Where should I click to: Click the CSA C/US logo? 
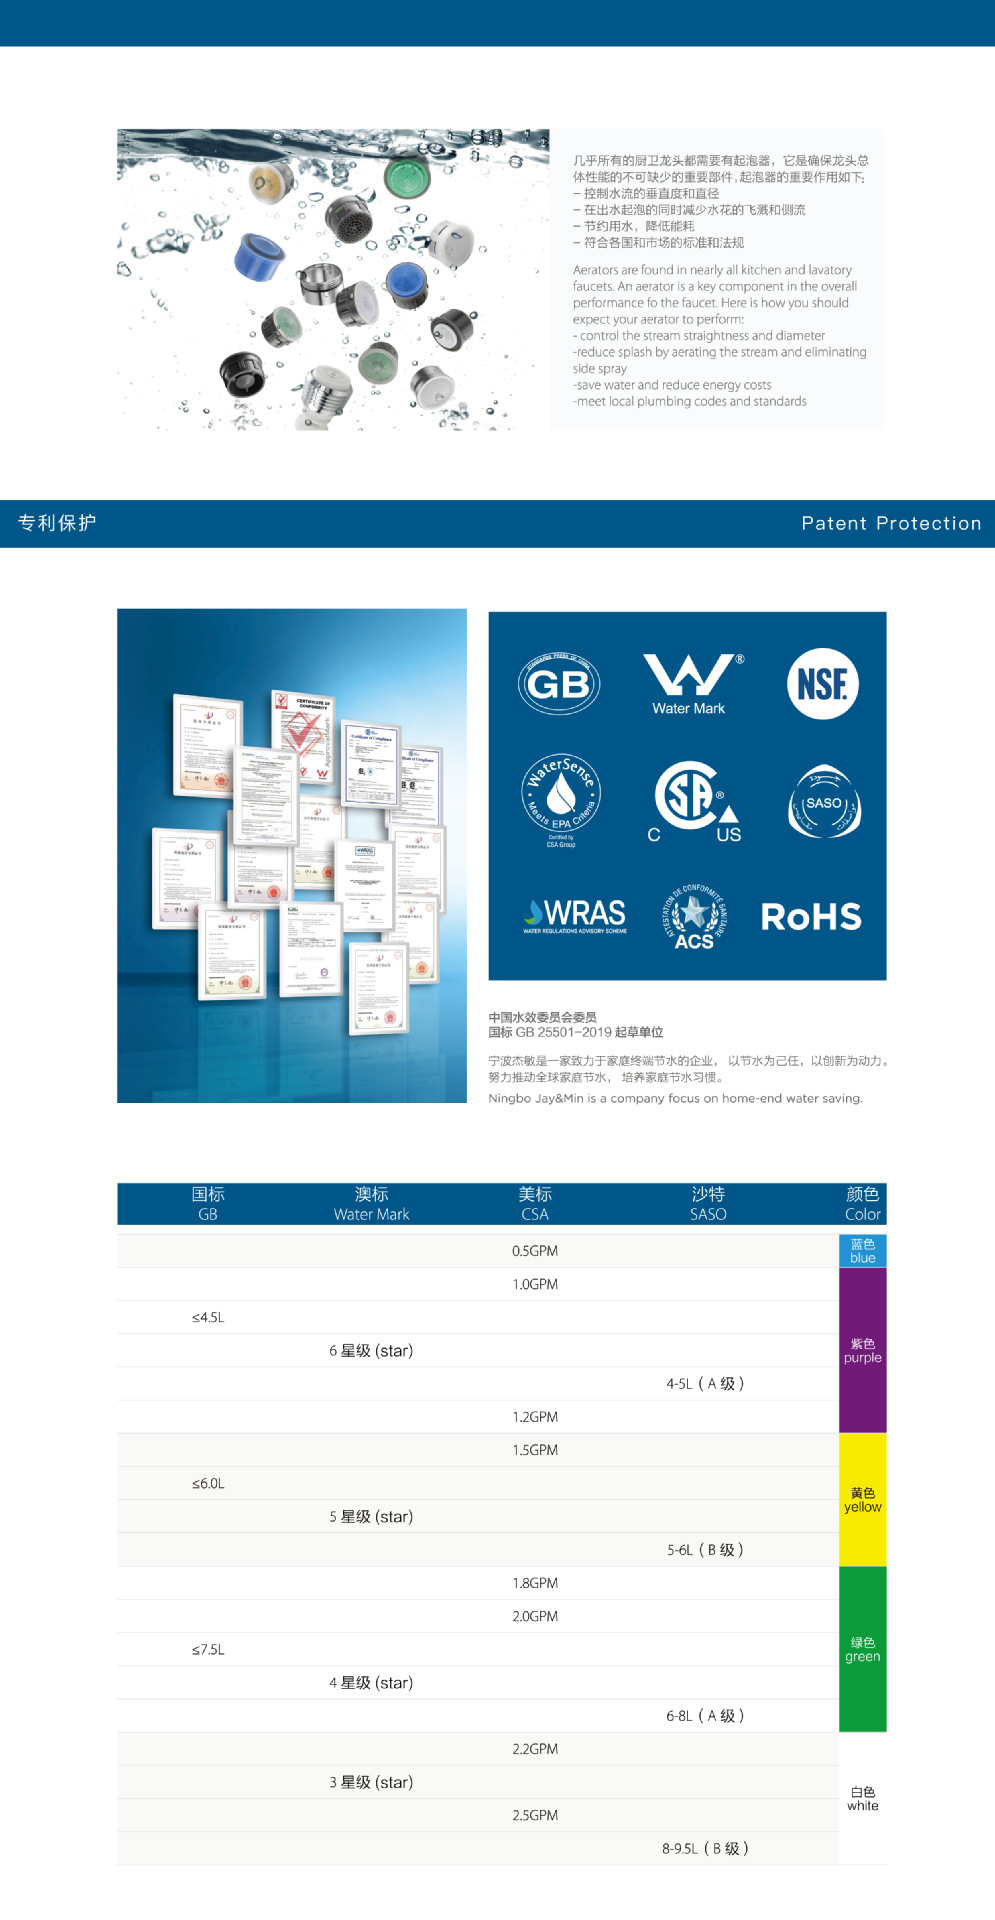pyautogui.click(x=696, y=802)
